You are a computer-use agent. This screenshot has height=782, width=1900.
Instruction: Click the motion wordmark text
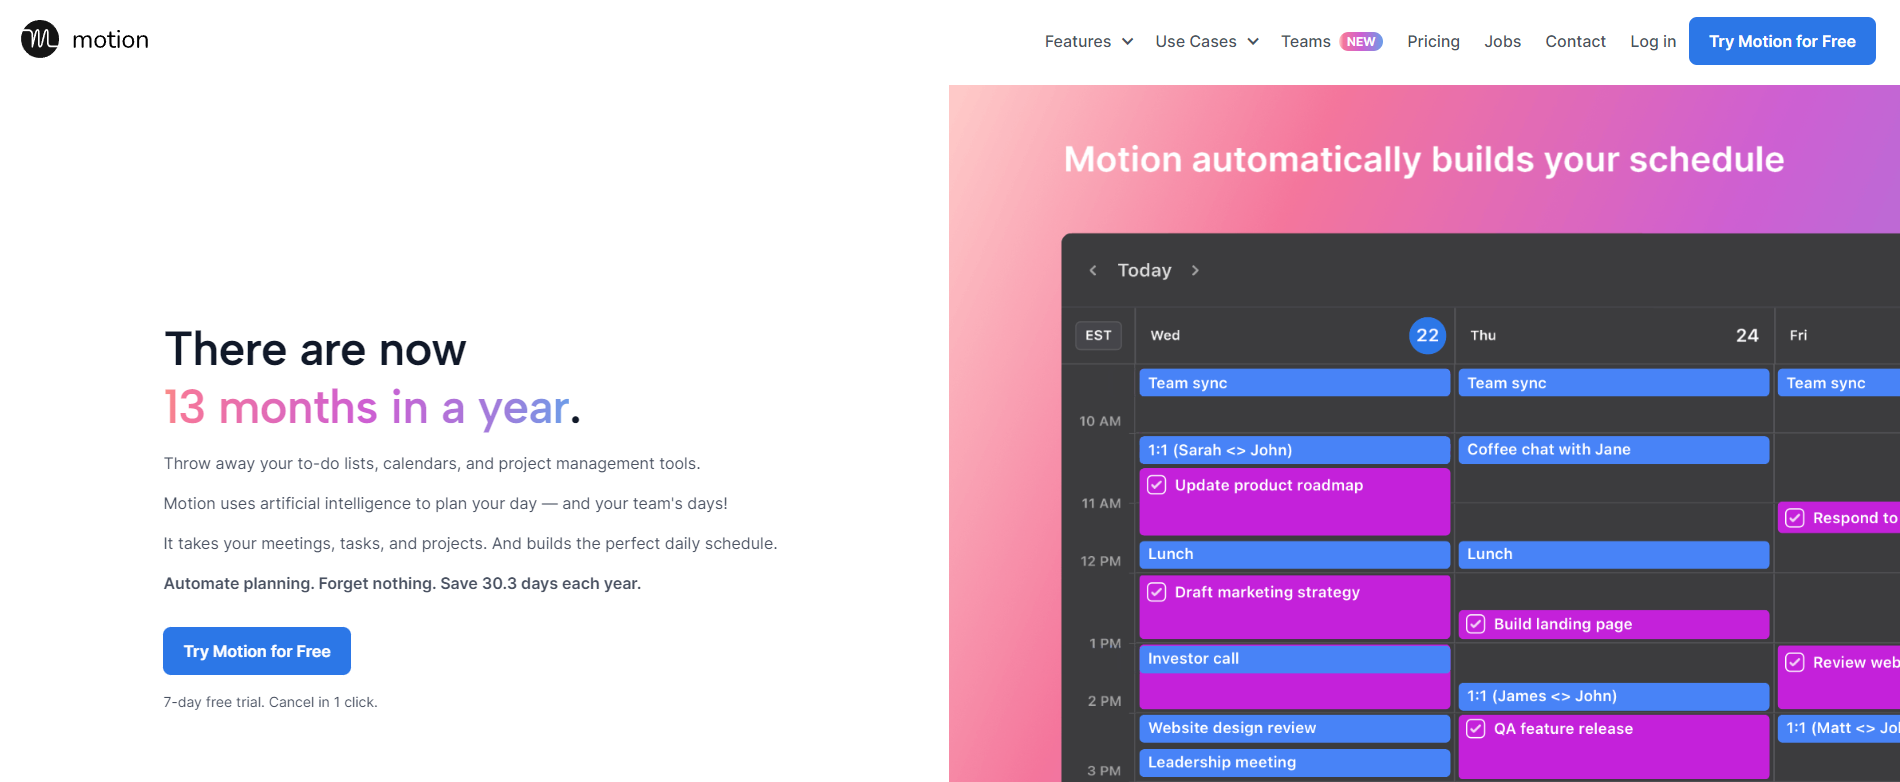click(x=111, y=40)
